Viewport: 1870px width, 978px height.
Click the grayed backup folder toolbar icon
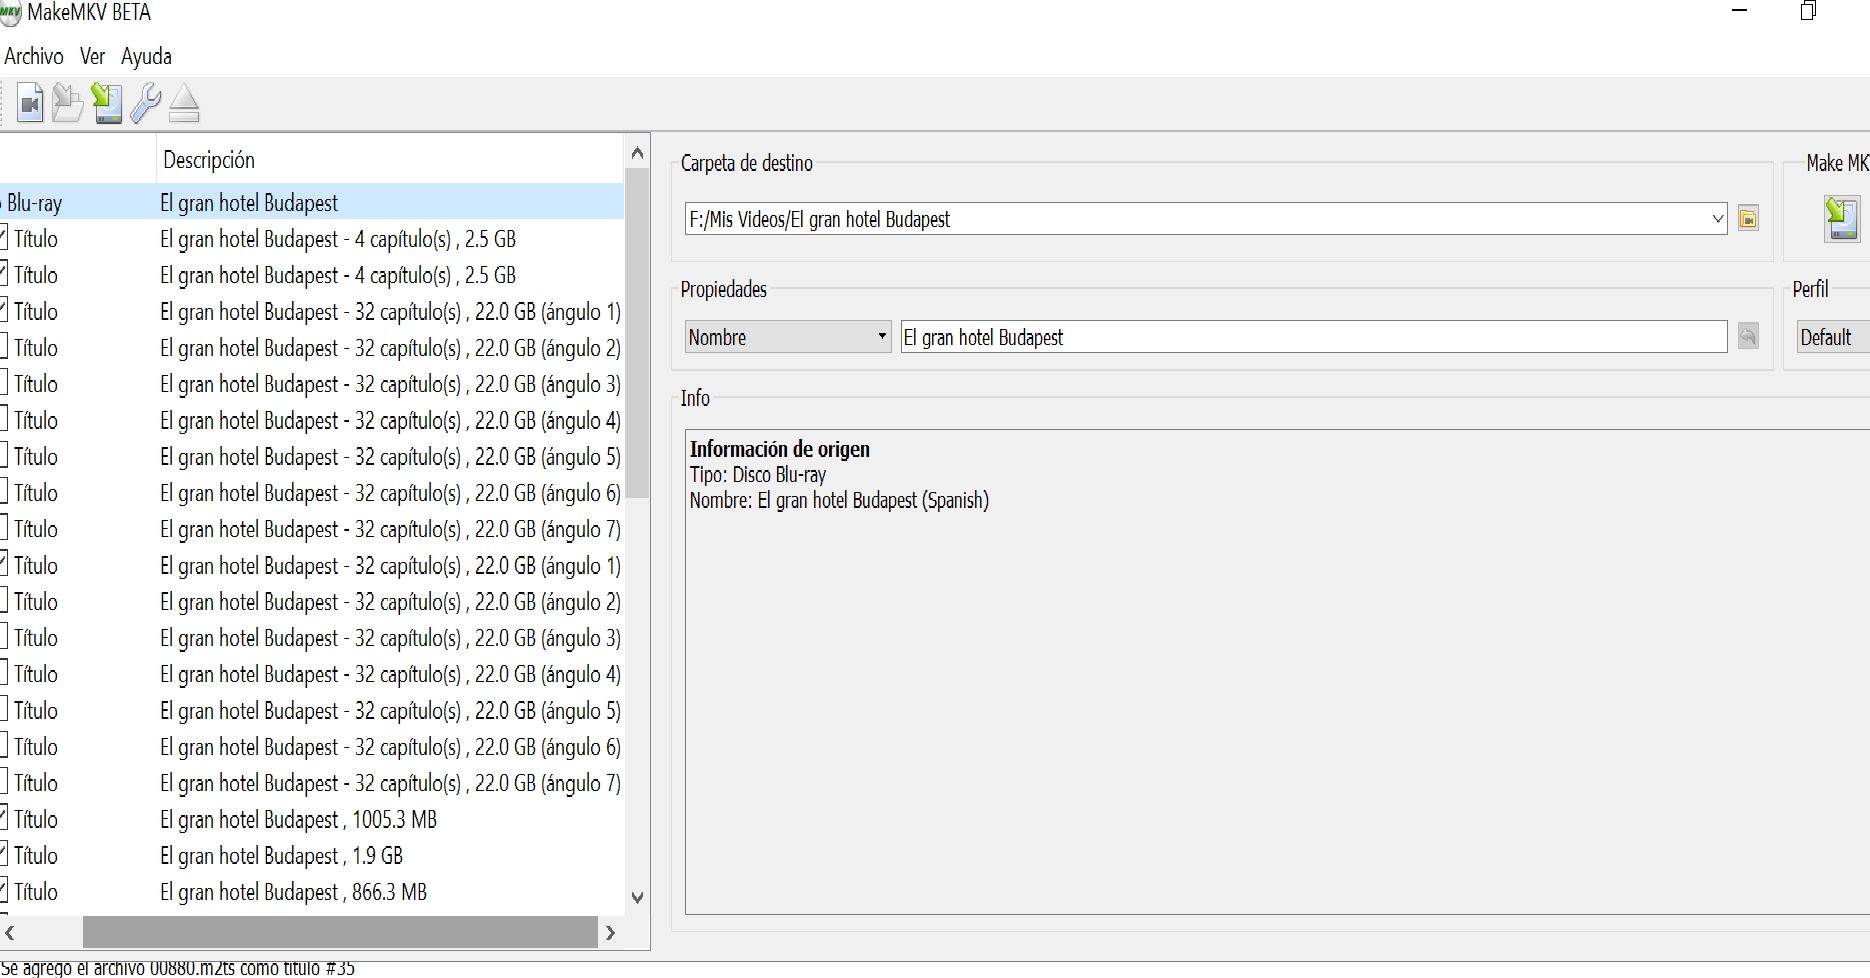coord(67,103)
